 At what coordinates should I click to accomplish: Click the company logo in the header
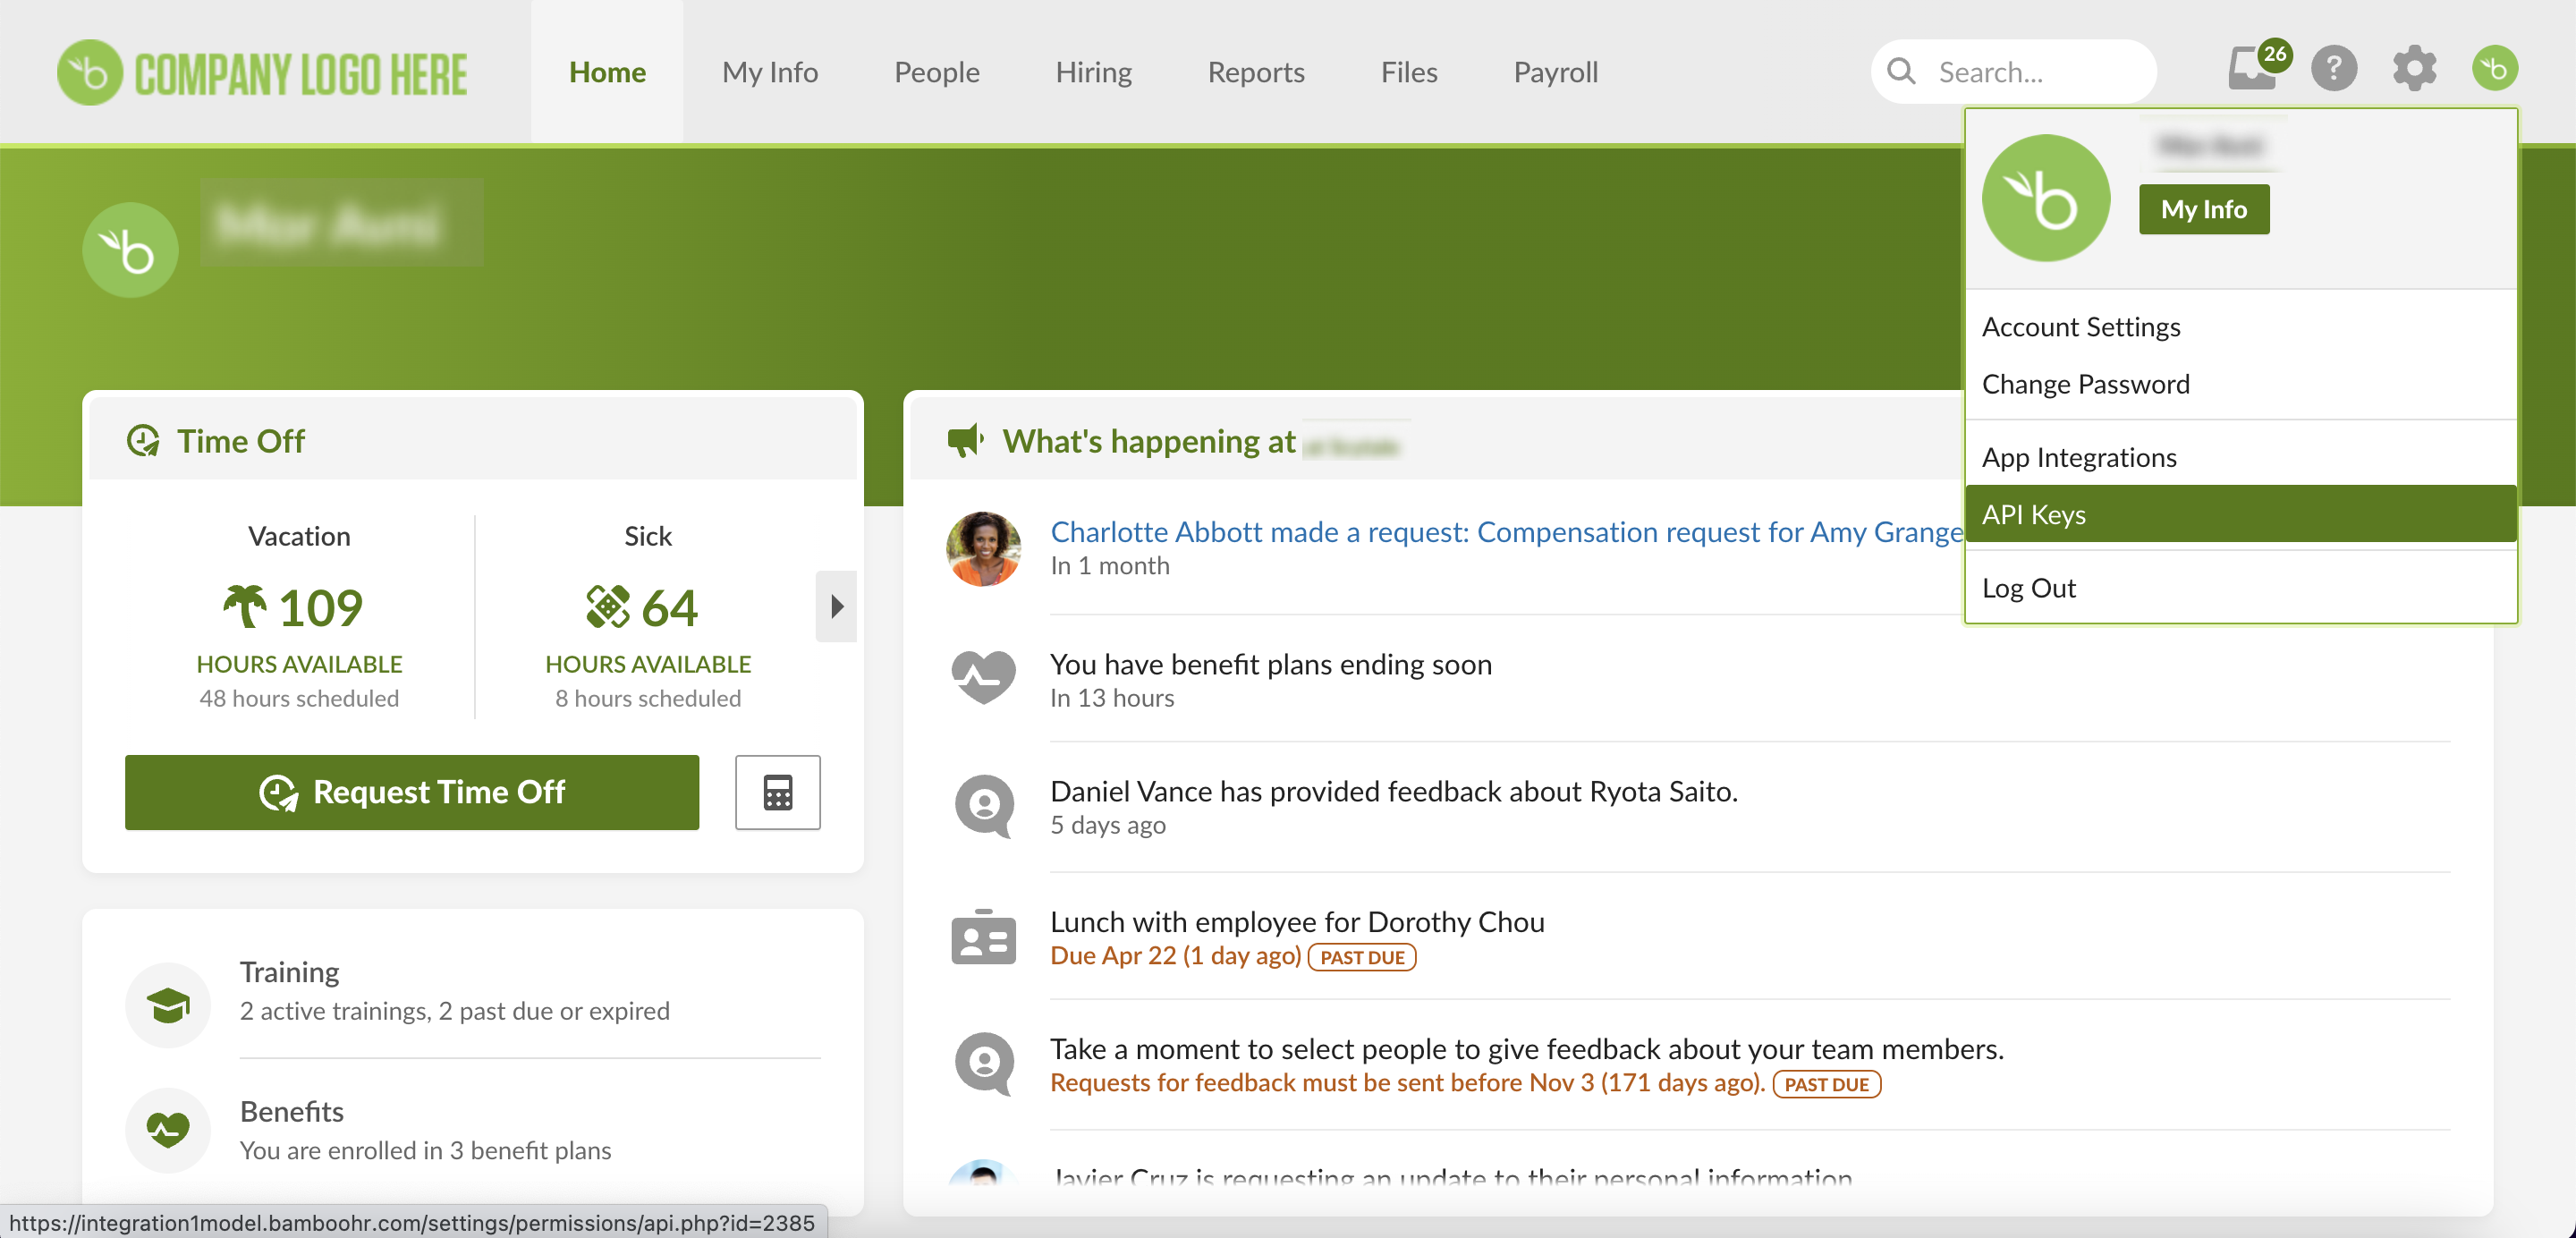pyautogui.click(x=261, y=71)
